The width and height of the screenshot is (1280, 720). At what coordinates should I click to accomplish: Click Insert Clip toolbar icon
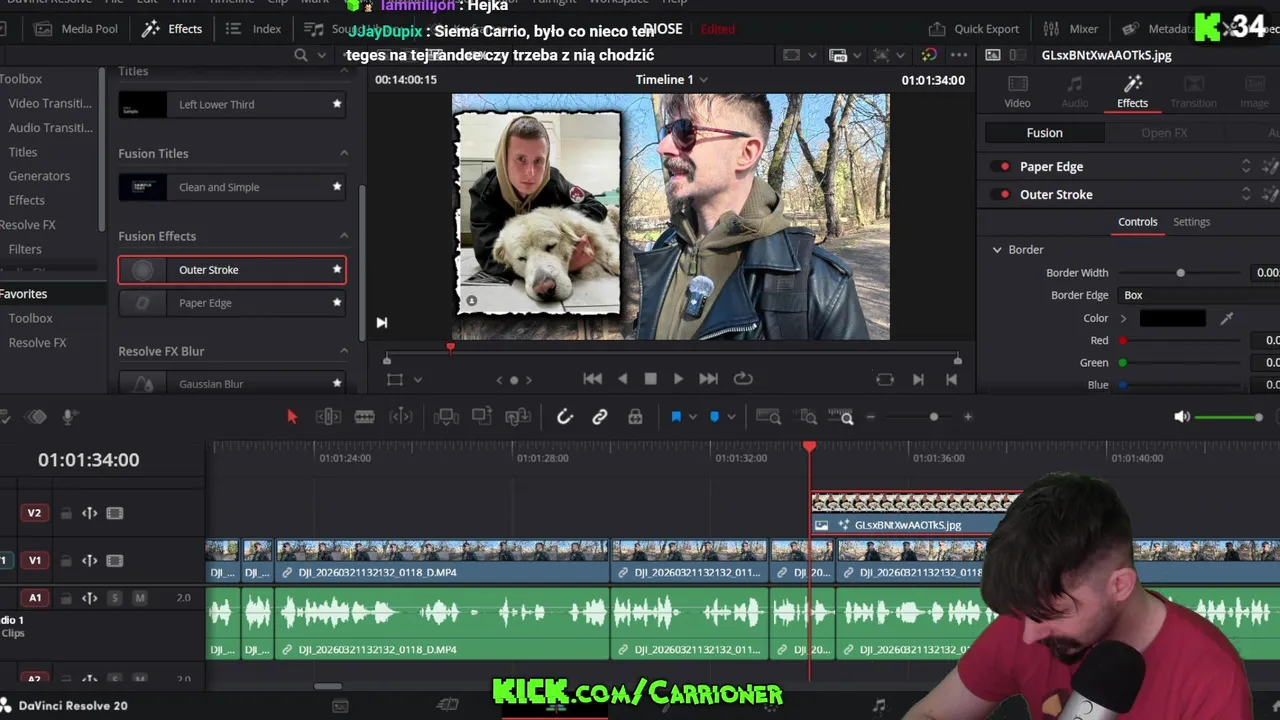tap(446, 417)
